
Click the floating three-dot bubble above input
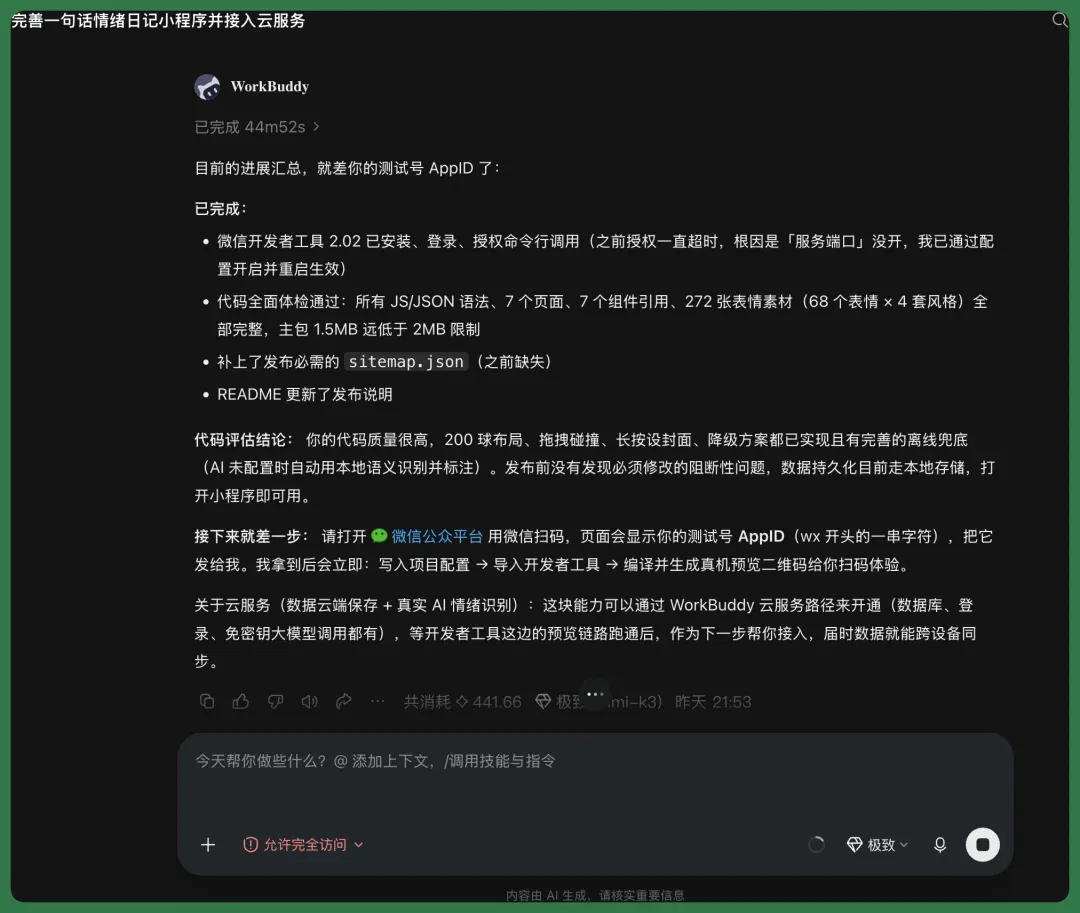(x=595, y=694)
